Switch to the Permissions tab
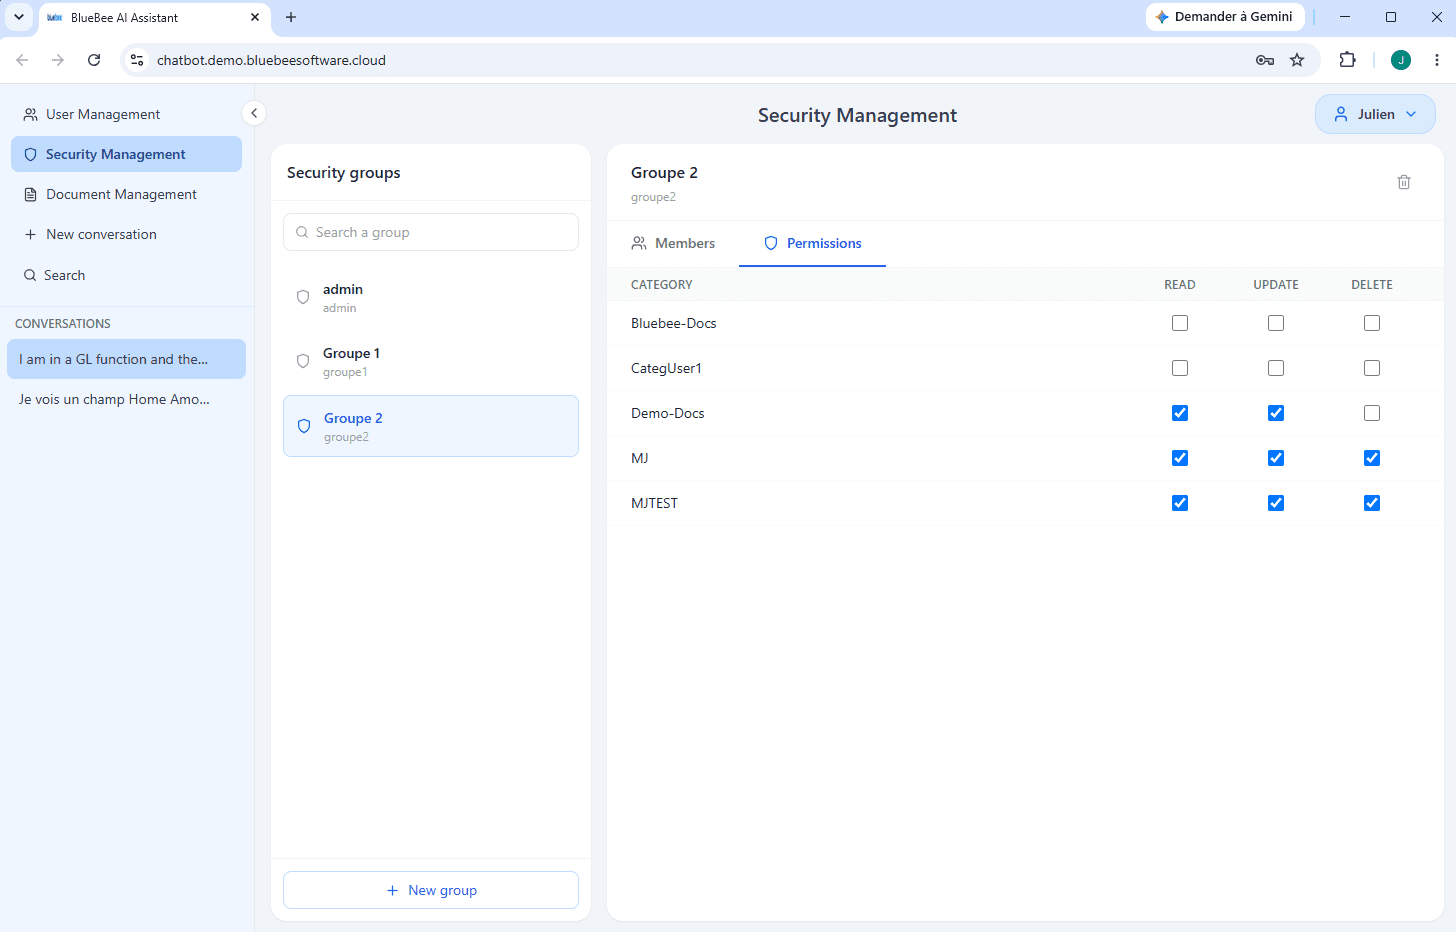The height and width of the screenshot is (932, 1456). click(812, 243)
